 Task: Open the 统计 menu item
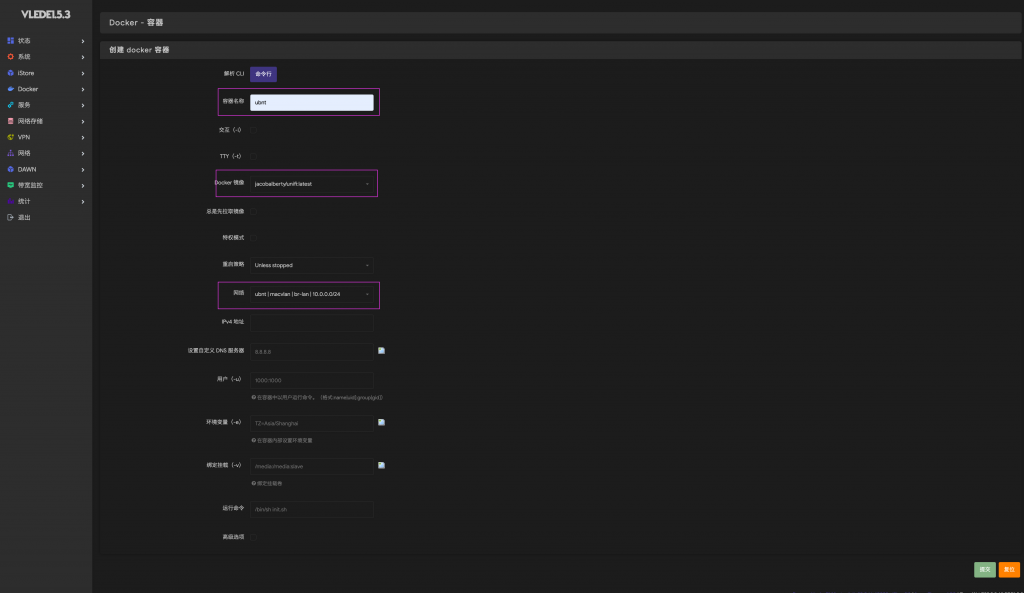(x=46, y=201)
